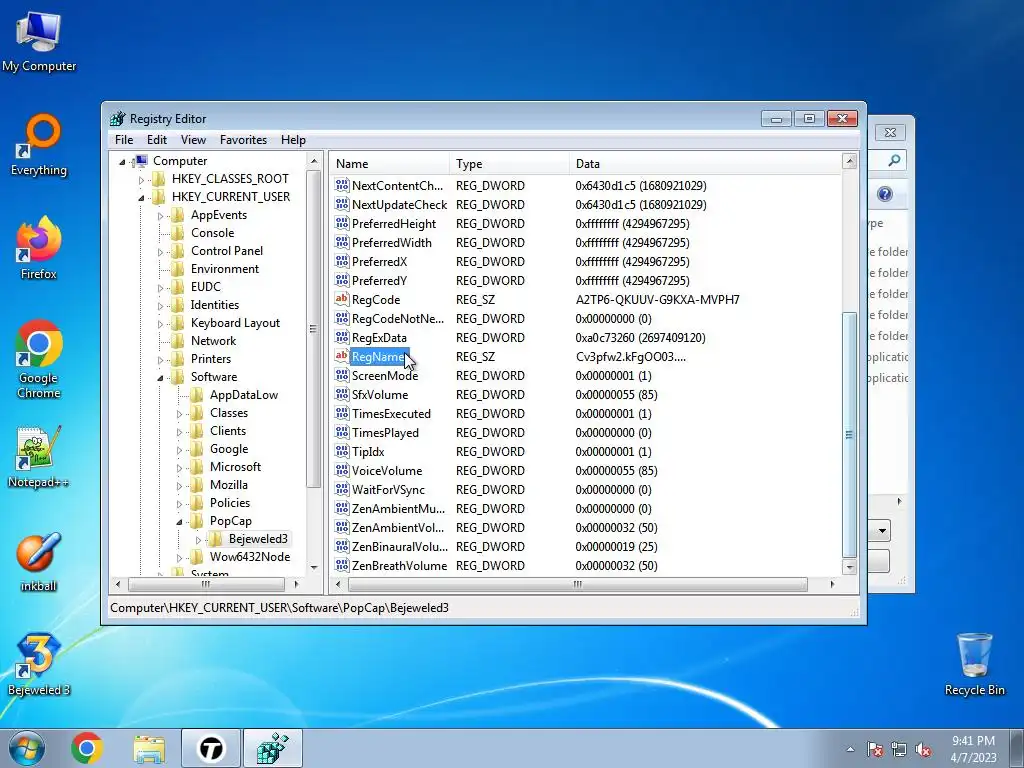Open Chrome from the taskbar
1024x768 pixels.
(x=87, y=748)
